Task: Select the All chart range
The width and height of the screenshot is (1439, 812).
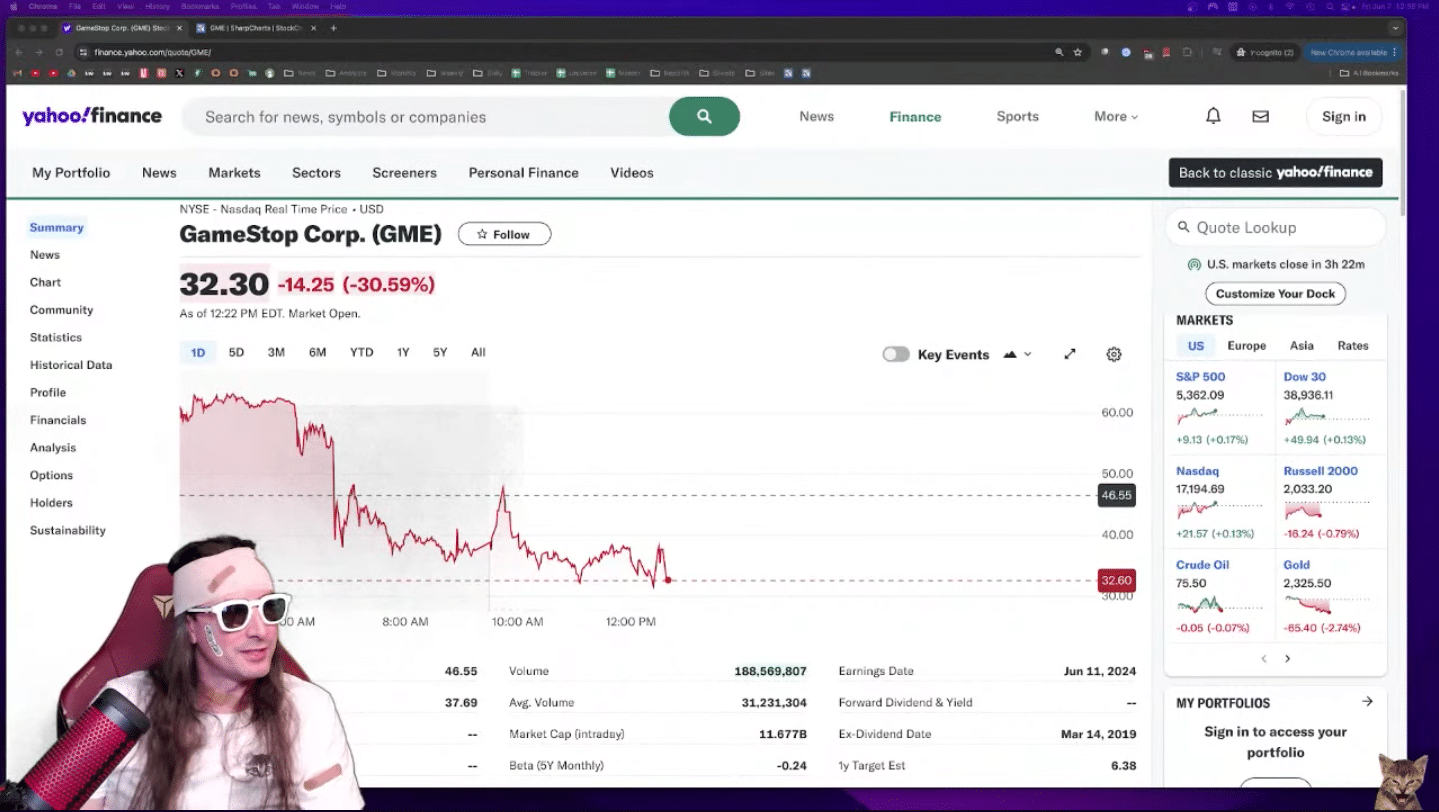Action: pyautogui.click(x=478, y=352)
